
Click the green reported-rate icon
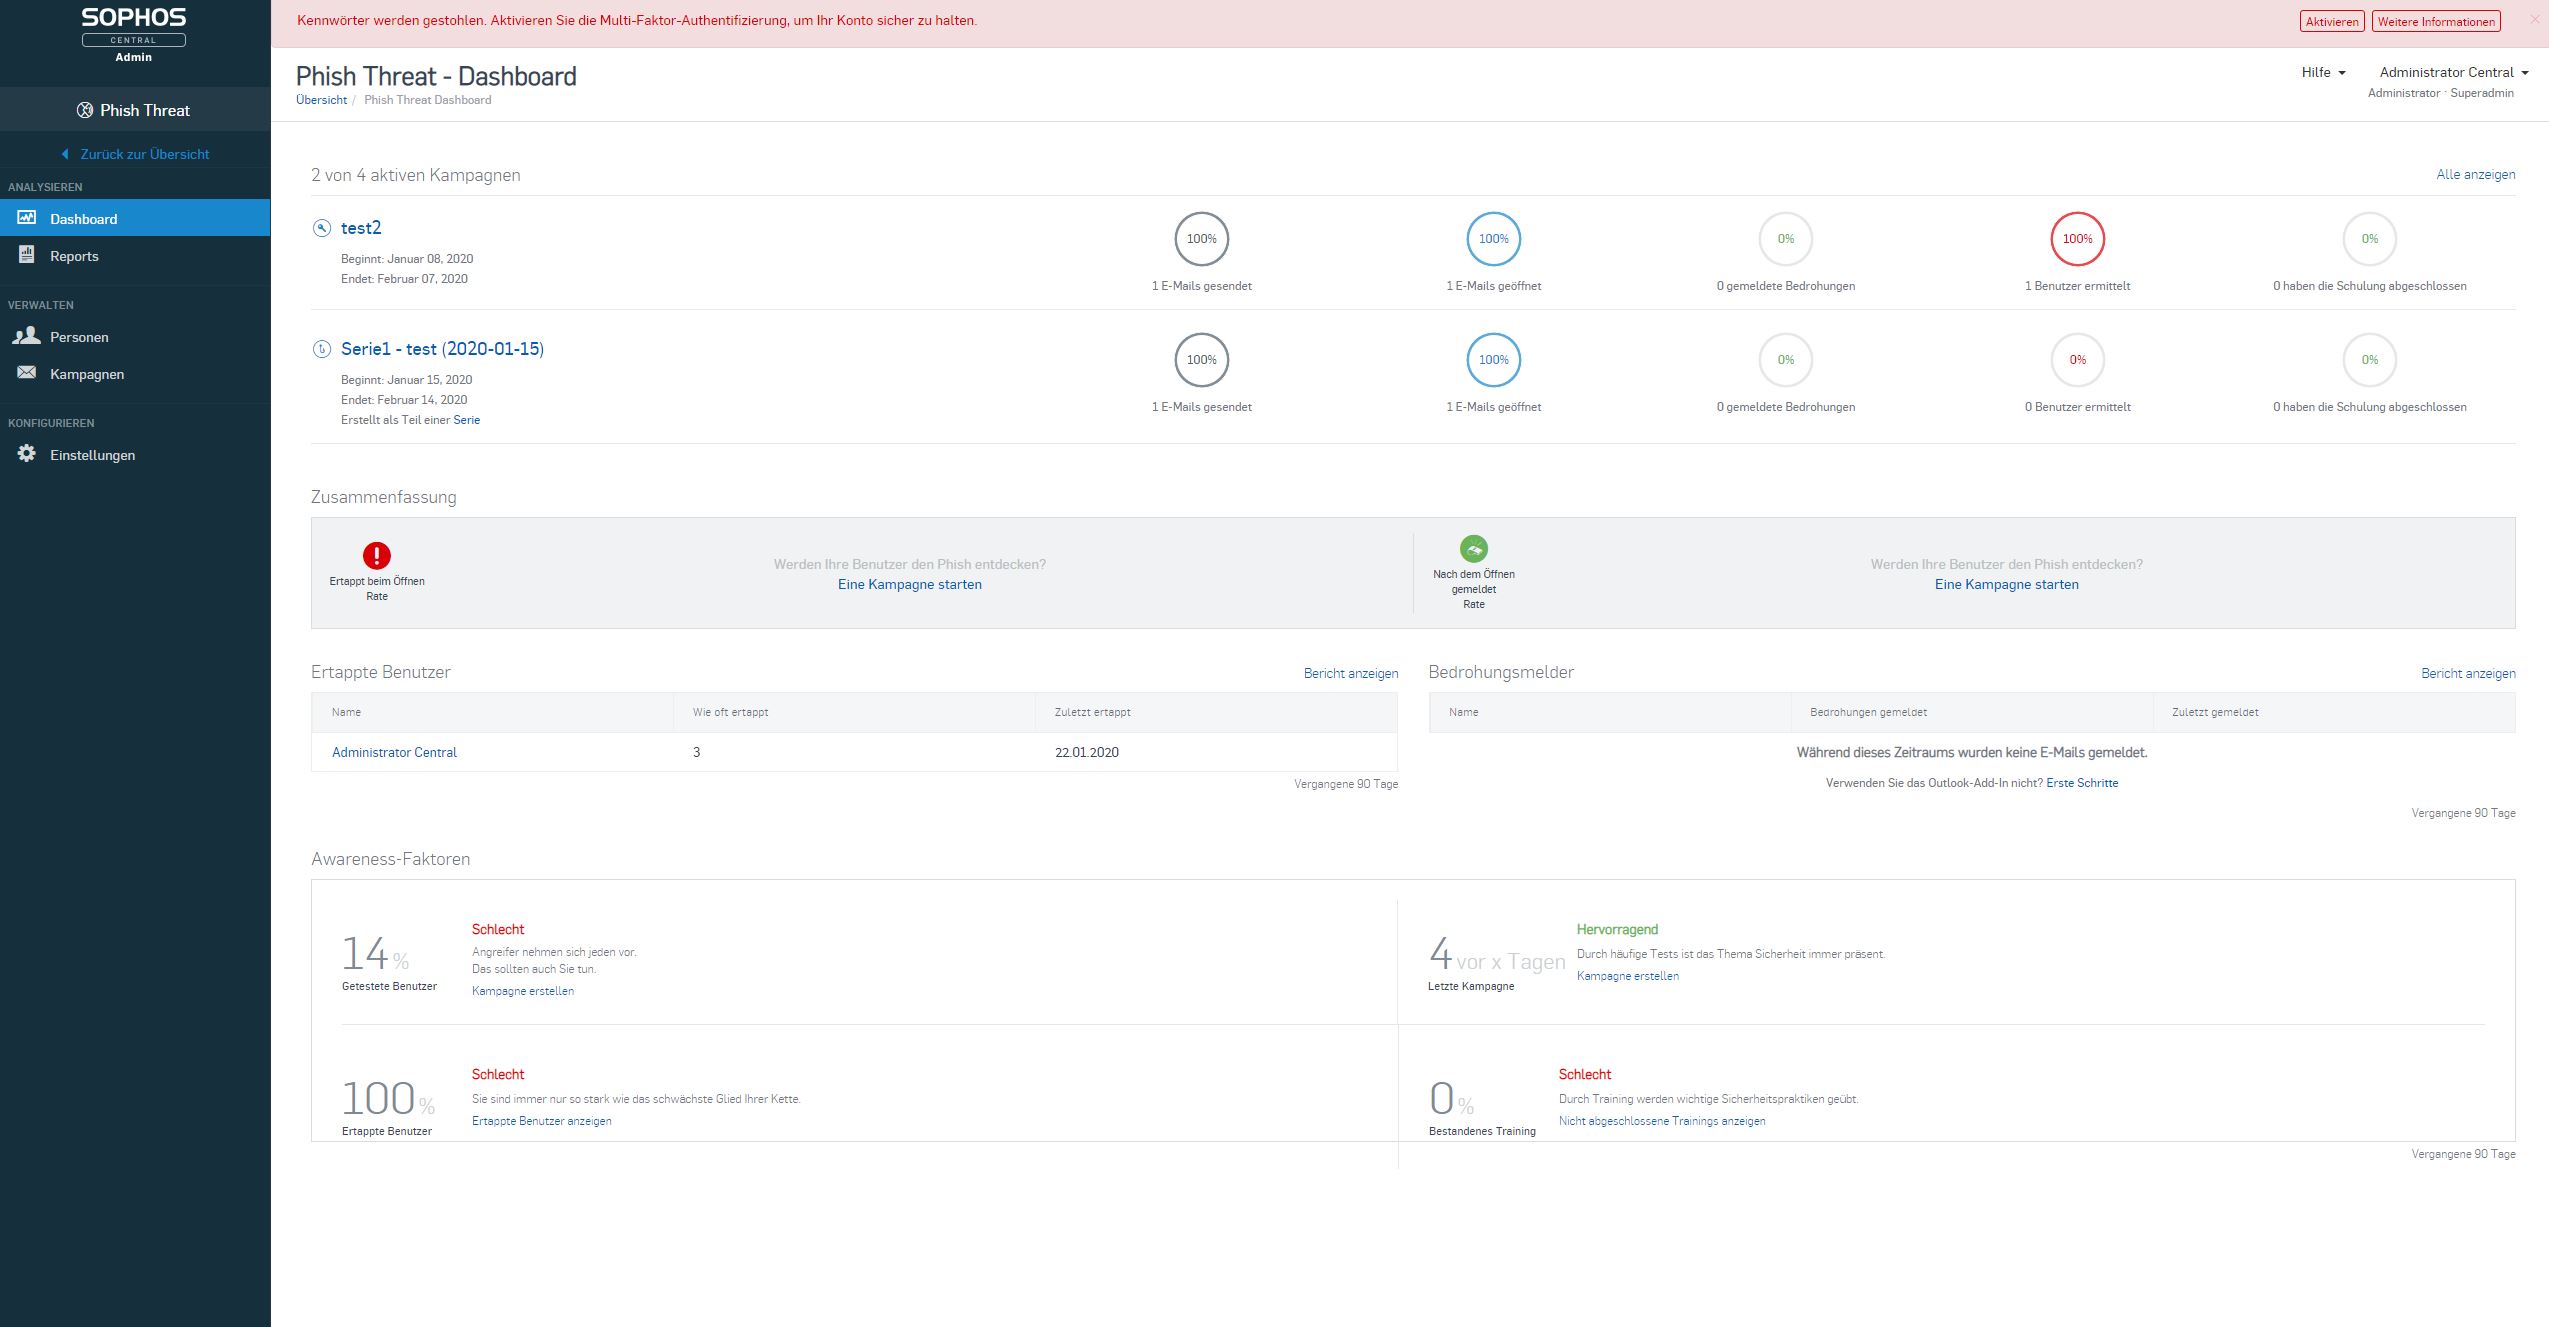1473,548
